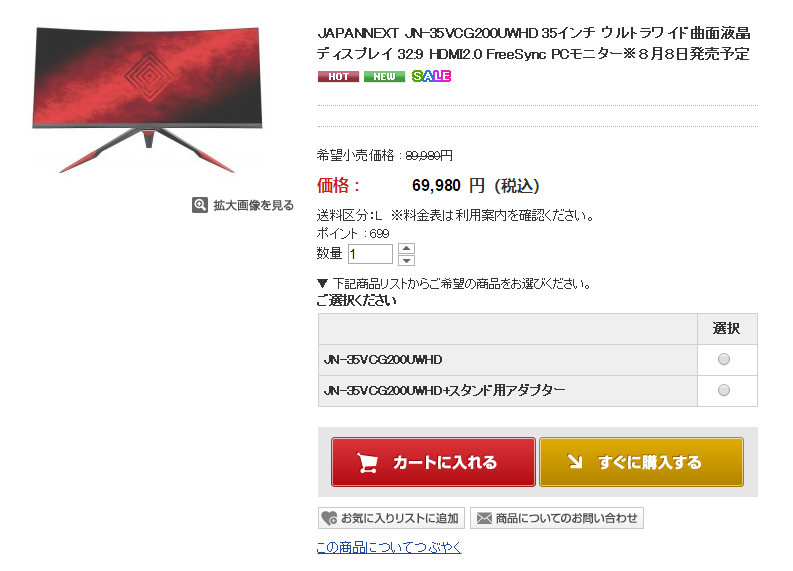Image resolution: width=793 pixels, height=571 pixels.
Task: Click the envelope icon for product inquiry
Action: (484, 518)
